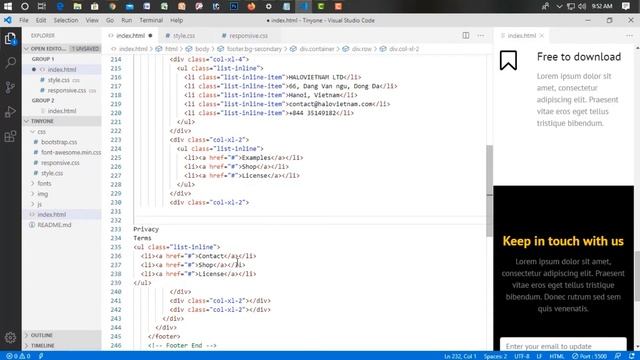The image size is (640, 360).
Task: Open notifications bell in status bar
Action: [x=632, y=356]
